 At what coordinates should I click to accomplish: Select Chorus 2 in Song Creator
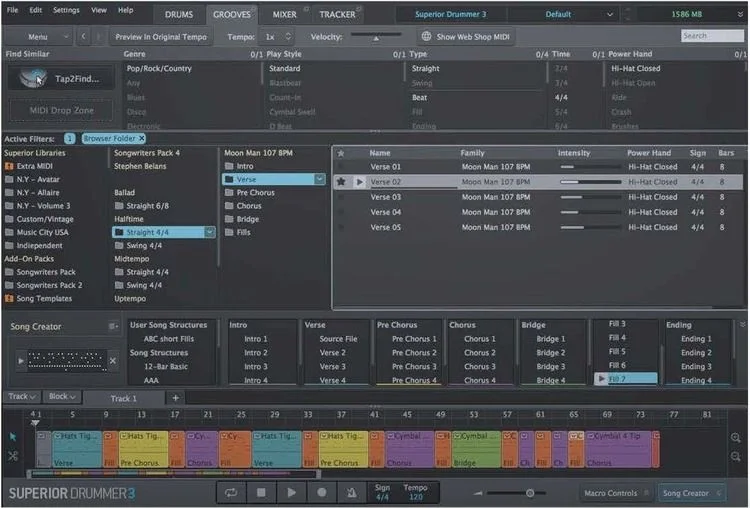(x=480, y=353)
